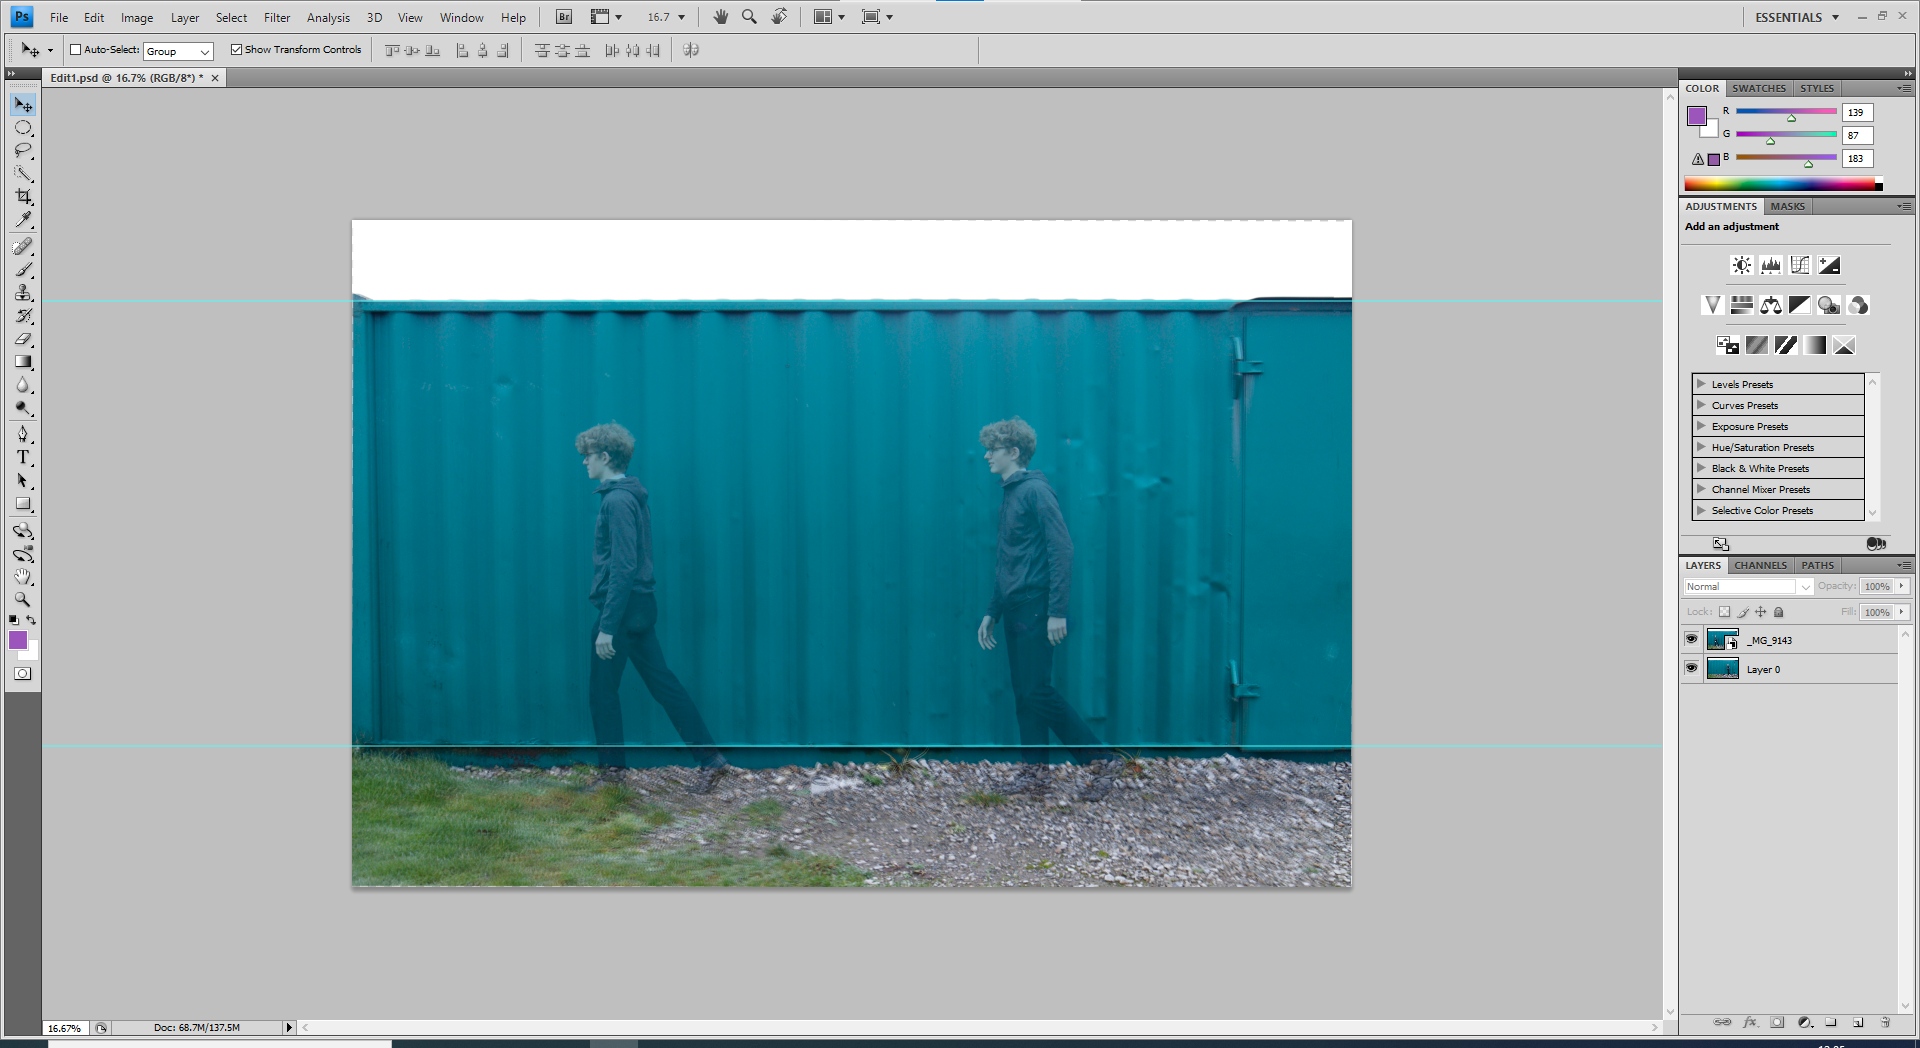Switch to the Swatches tab
This screenshot has width=1920, height=1048.
point(1759,88)
